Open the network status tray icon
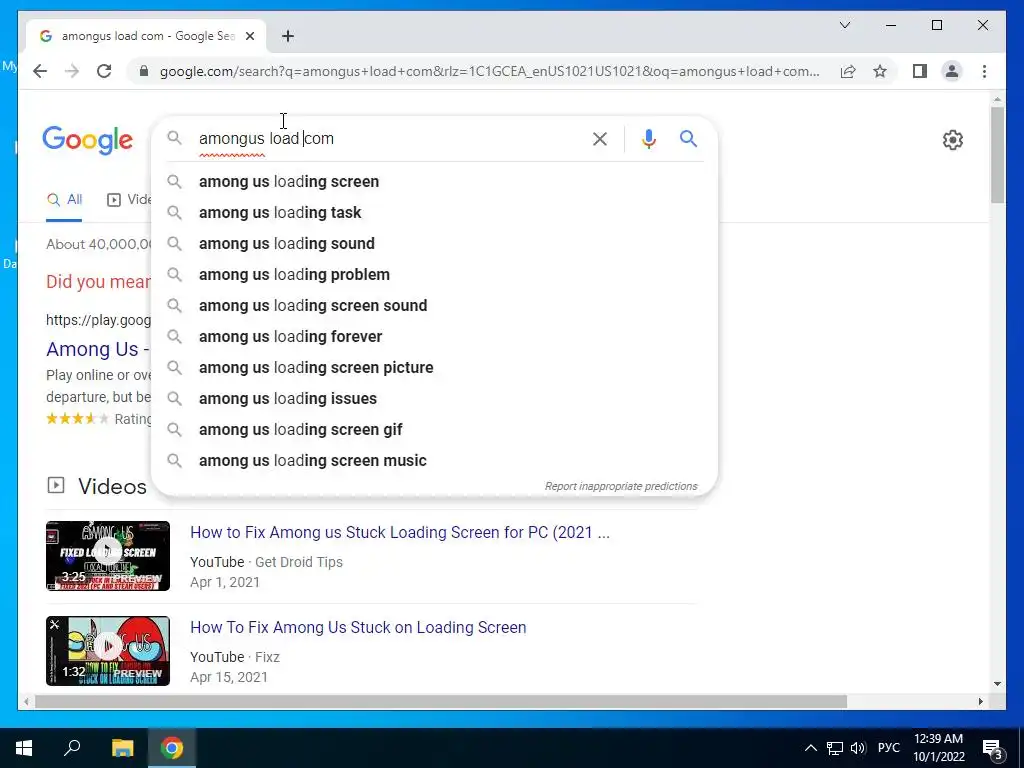This screenshot has height=768, width=1024. pyautogui.click(x=835, y=748)
